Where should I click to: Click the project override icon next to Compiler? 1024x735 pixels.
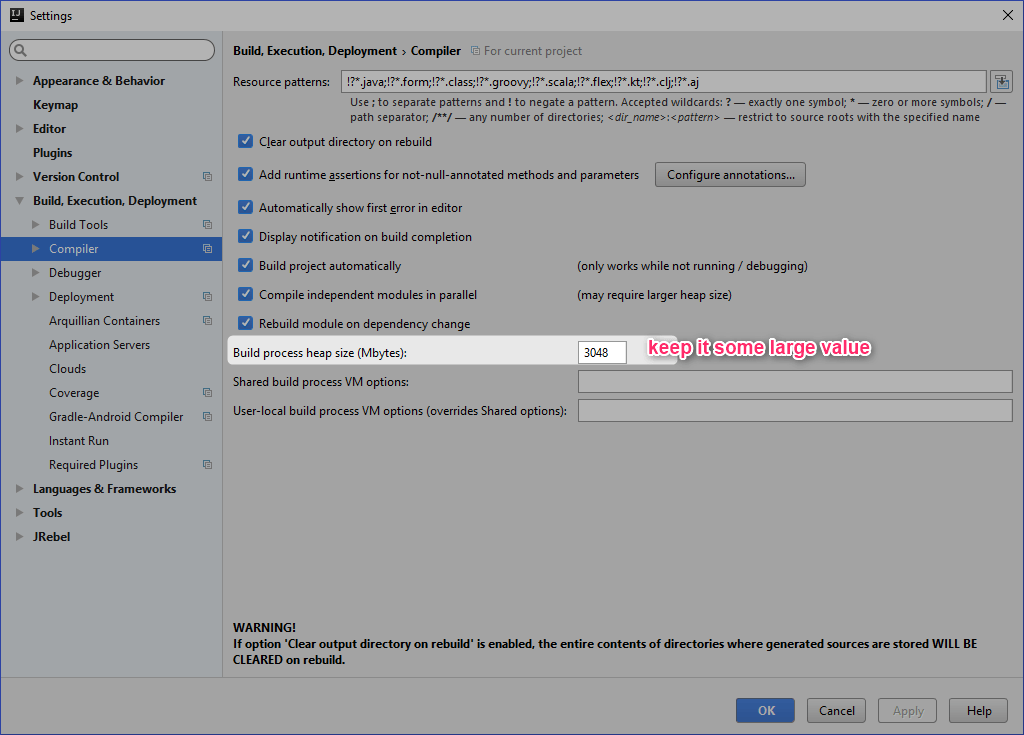(x=207, y=248)
